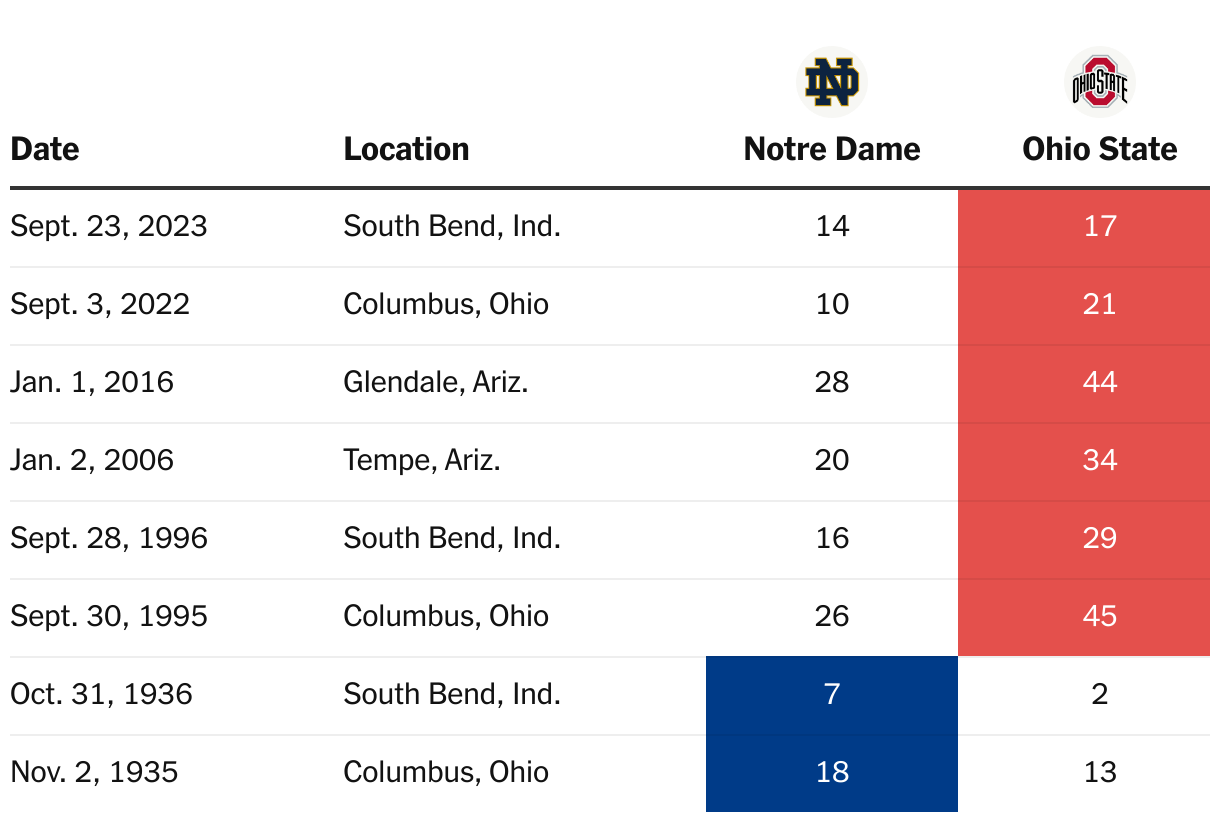Click Ohio State score 2
Viewport: 1220px width, 822px height.
coord(1099,694)
